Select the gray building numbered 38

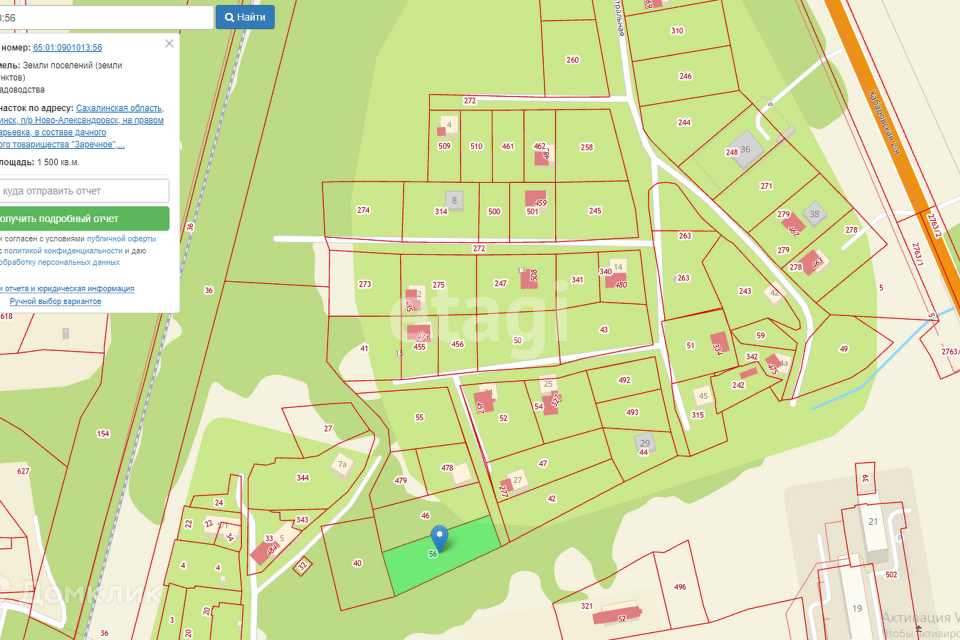(815, 214)
